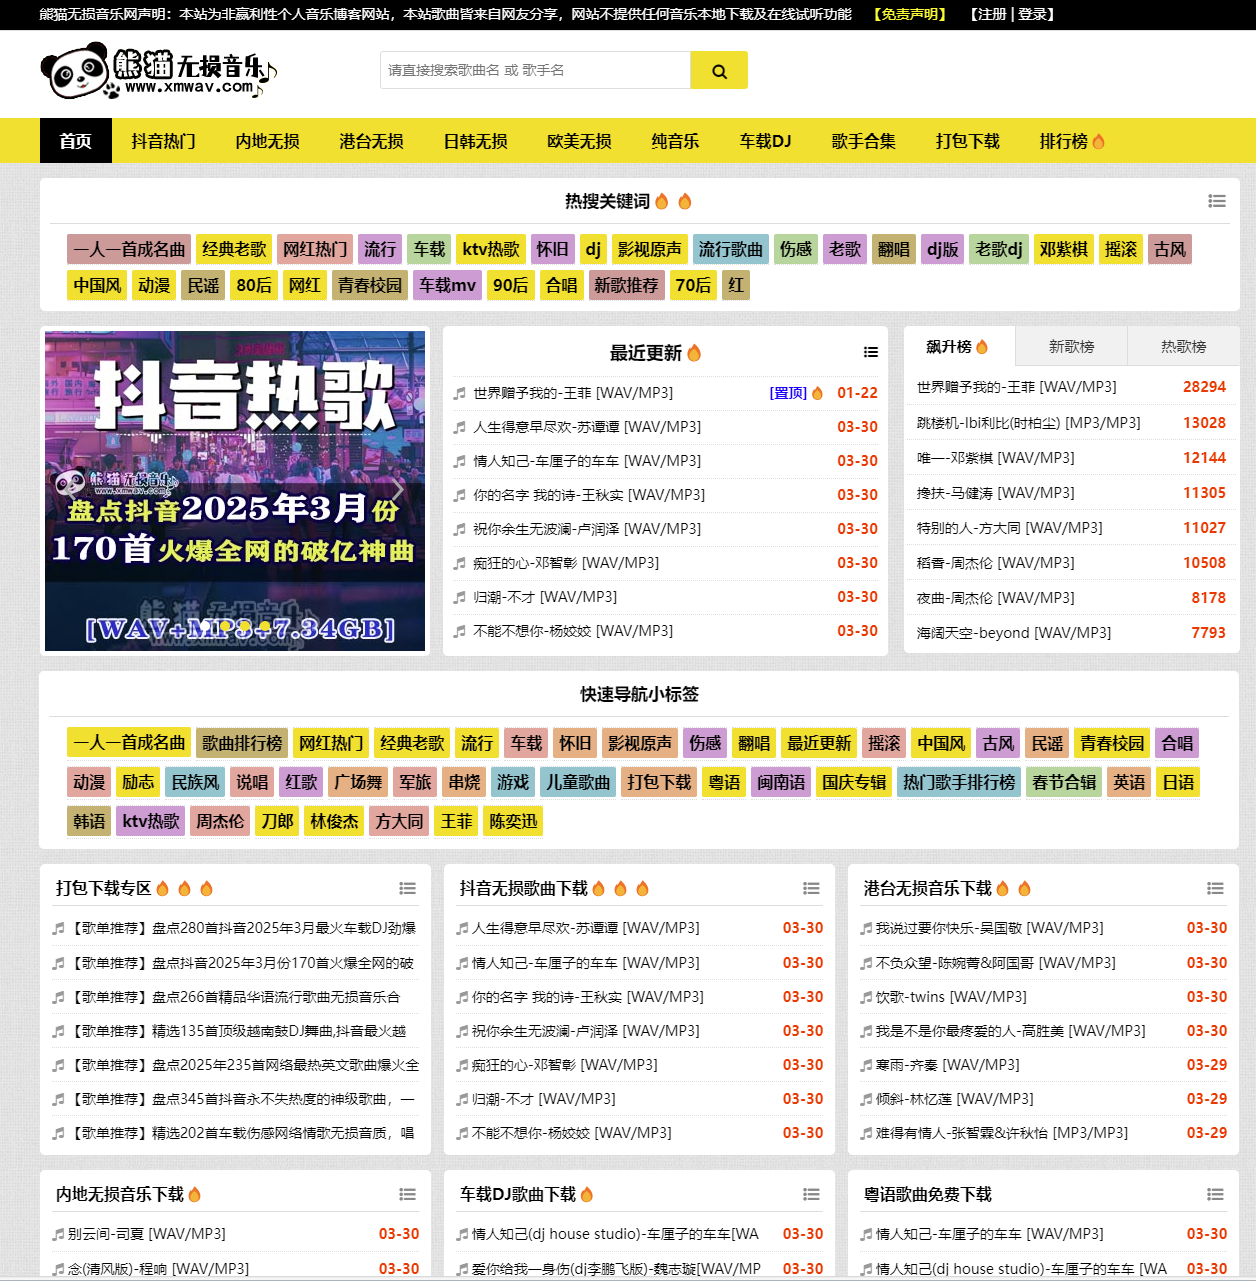The image size is (1256, 1281).
Task: Click flame icon beside 置顶 label
Action: pyautogui.click(x=817, y=393)
